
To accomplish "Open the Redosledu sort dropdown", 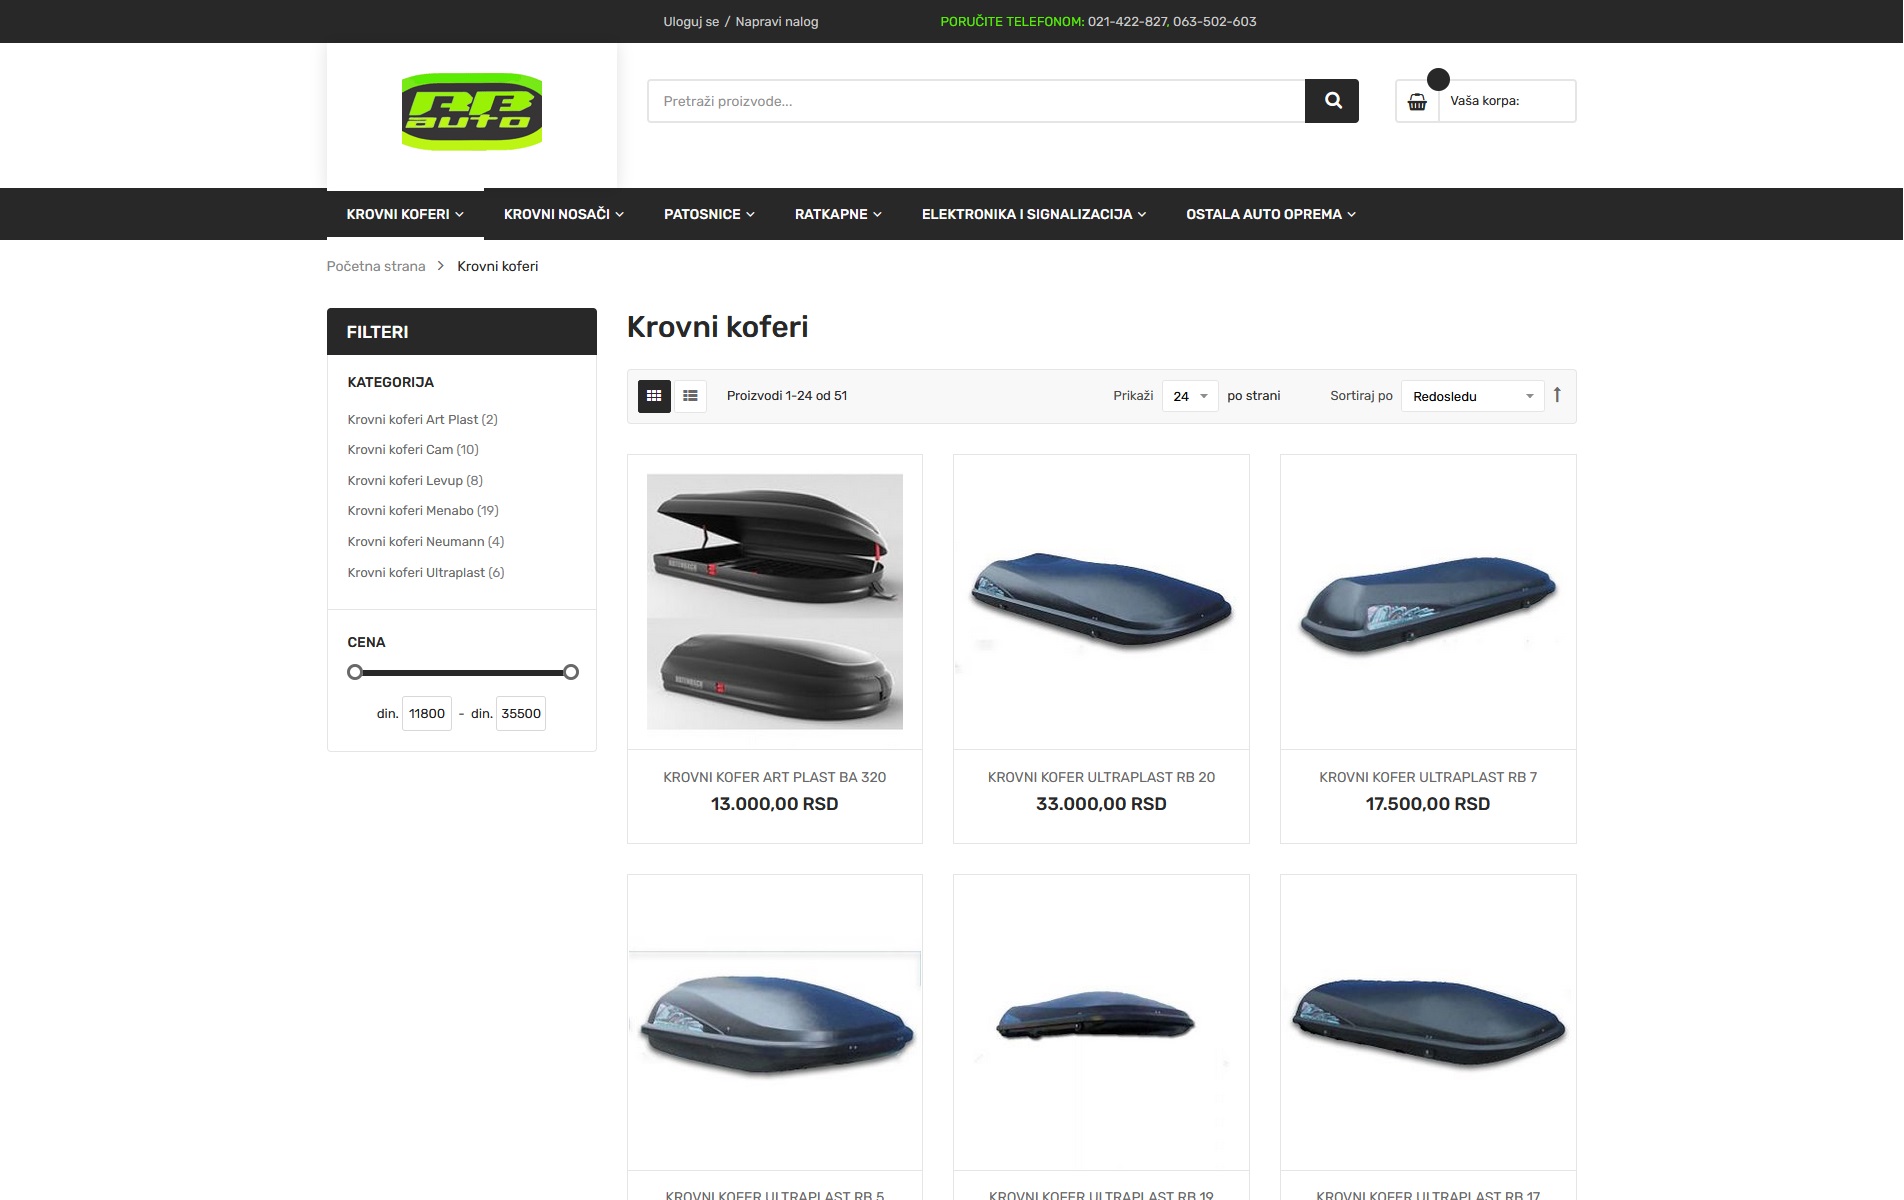I will (1473, 396).
